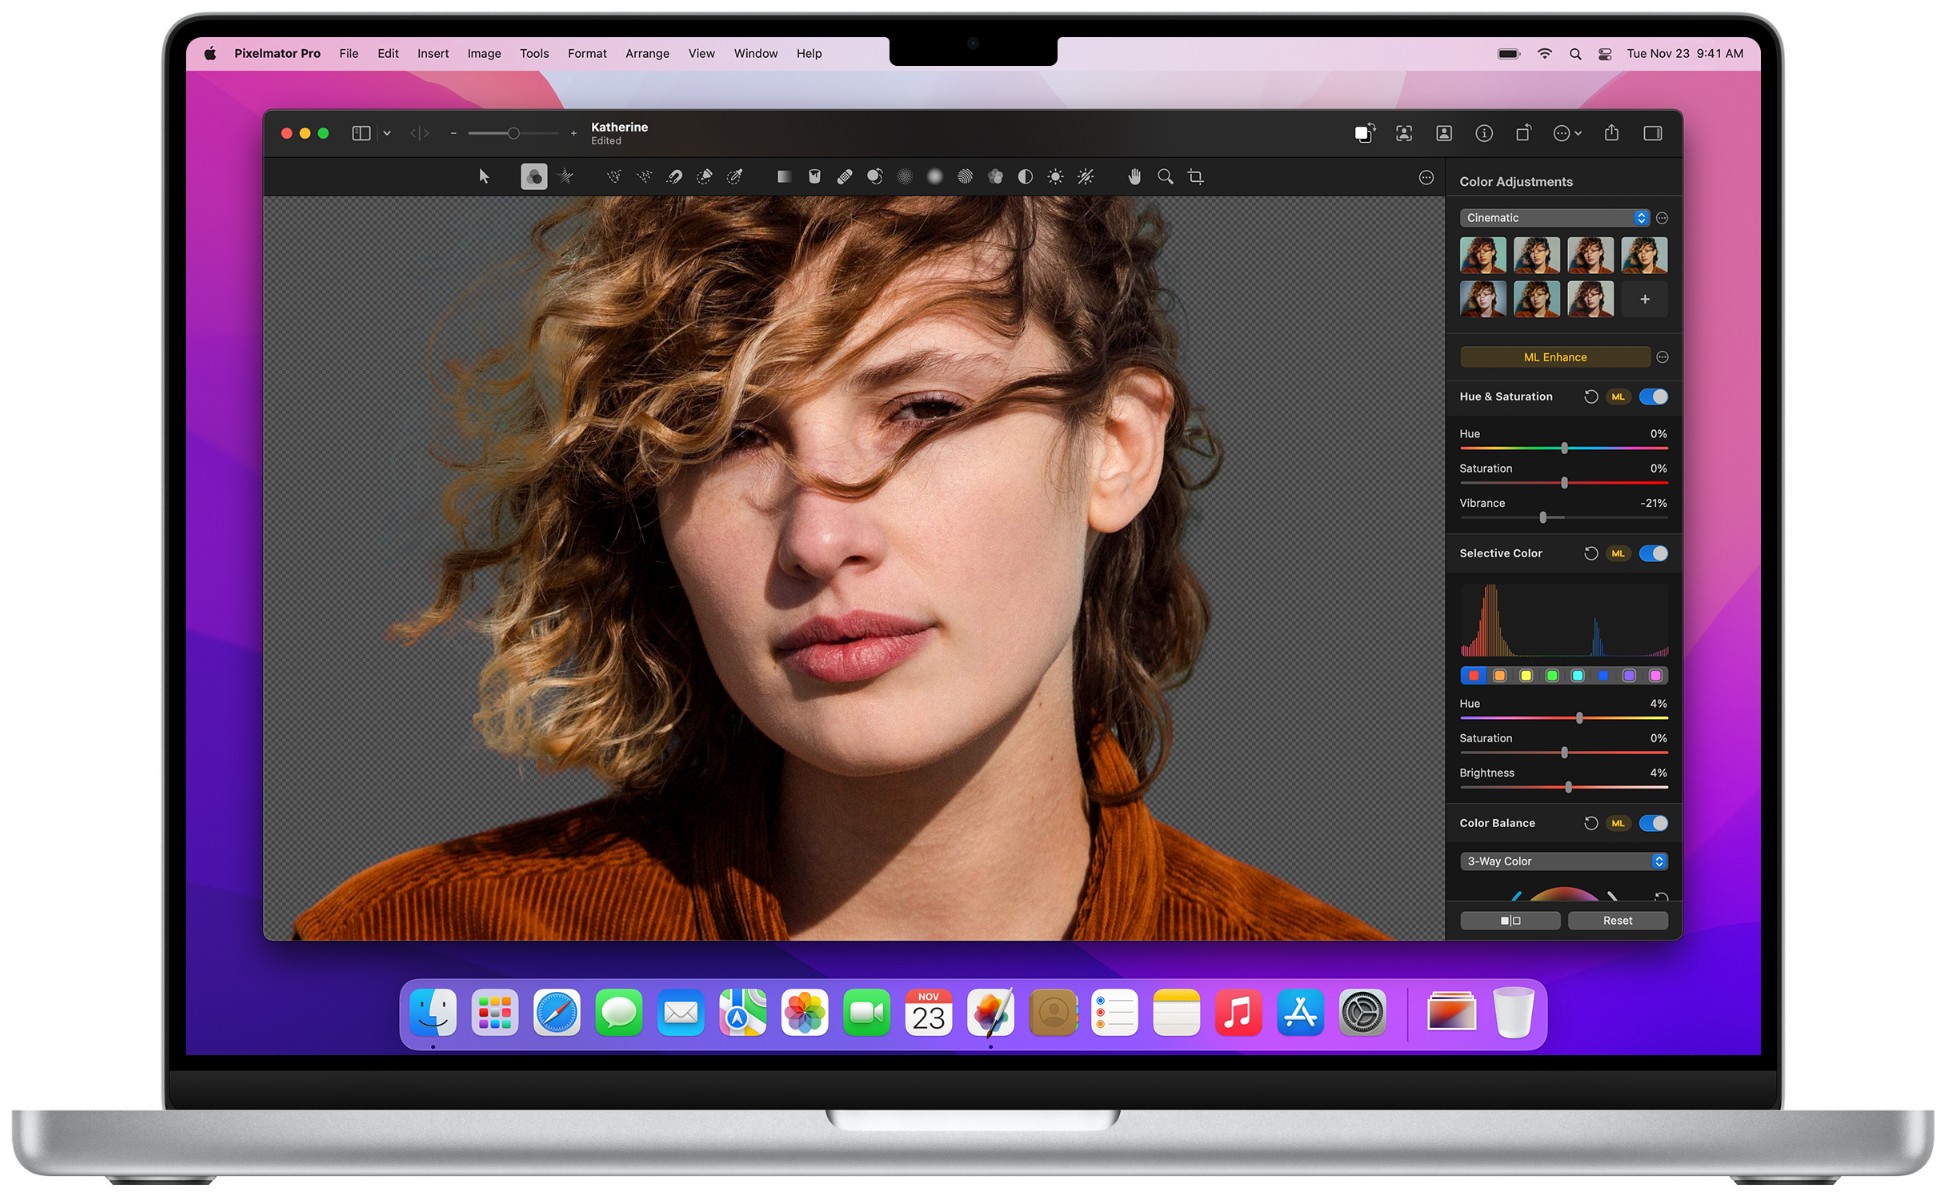
Task: Select the Arrange arrow tool
Action: [484, 177]
